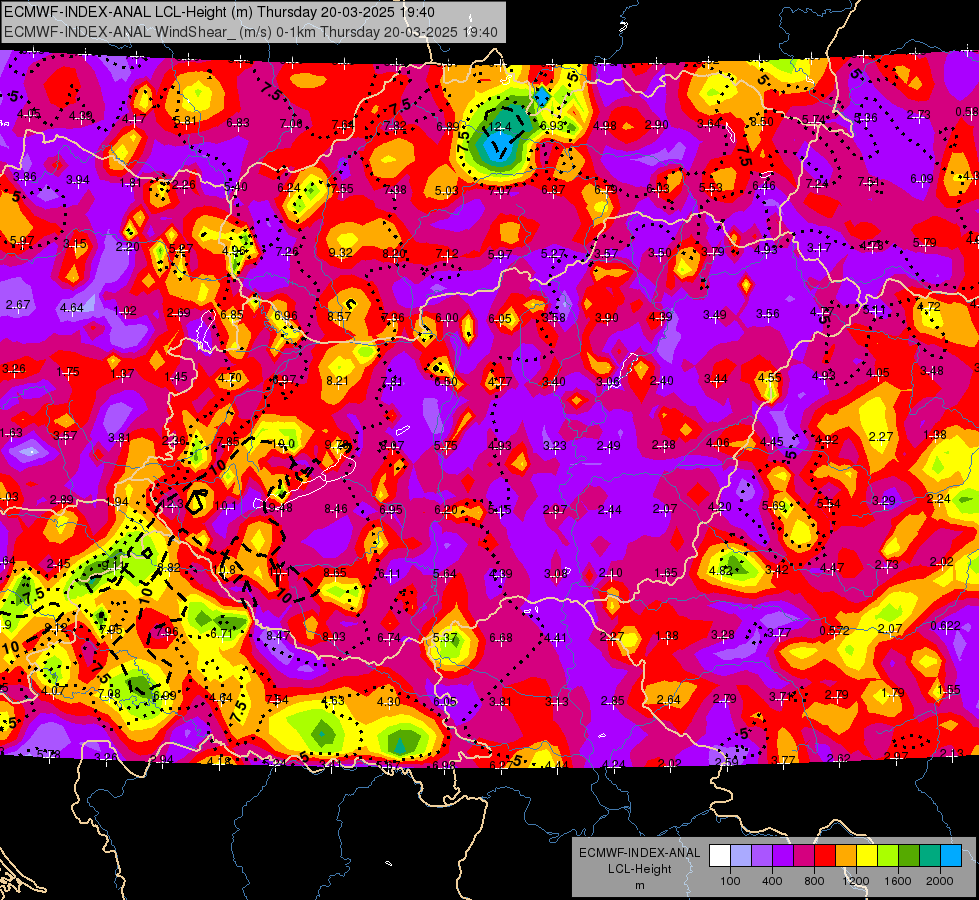Viewport: 979px width, 900px height.
Task: Click the 2.20 grid value
Action: click(127, 247)
